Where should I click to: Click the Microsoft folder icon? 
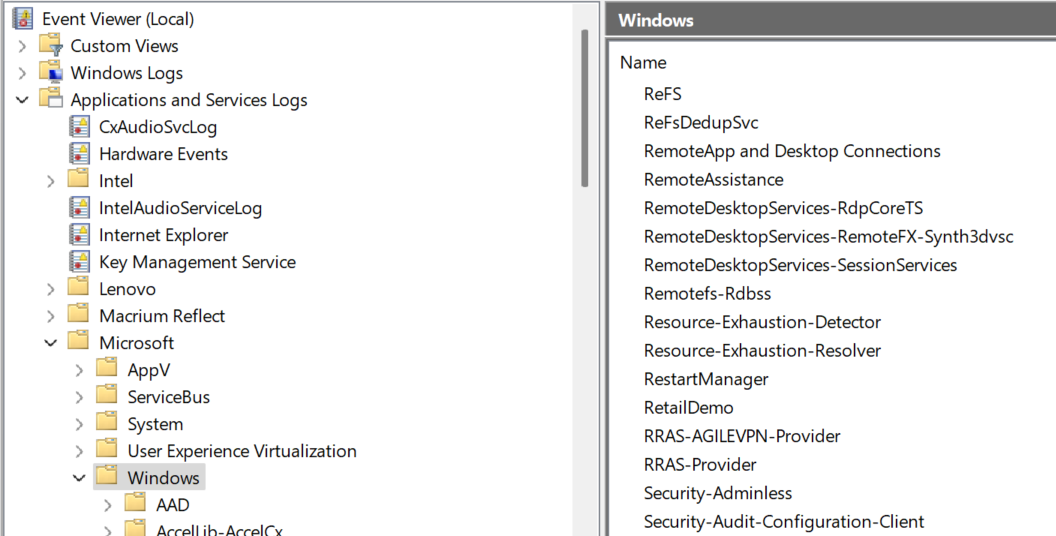coord(79,341)
